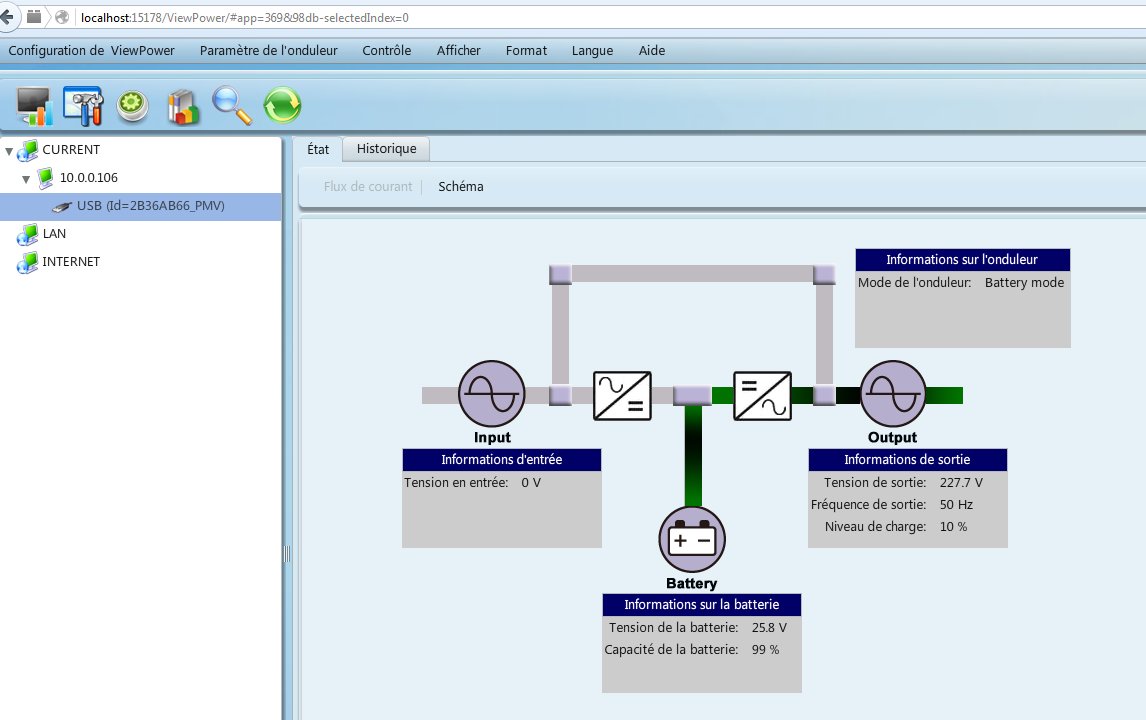Open the Paramètre de l'onduleur menu
The width and height of the screenshot is (1146, 720).
pyautogui.click(x=268, y=50)
